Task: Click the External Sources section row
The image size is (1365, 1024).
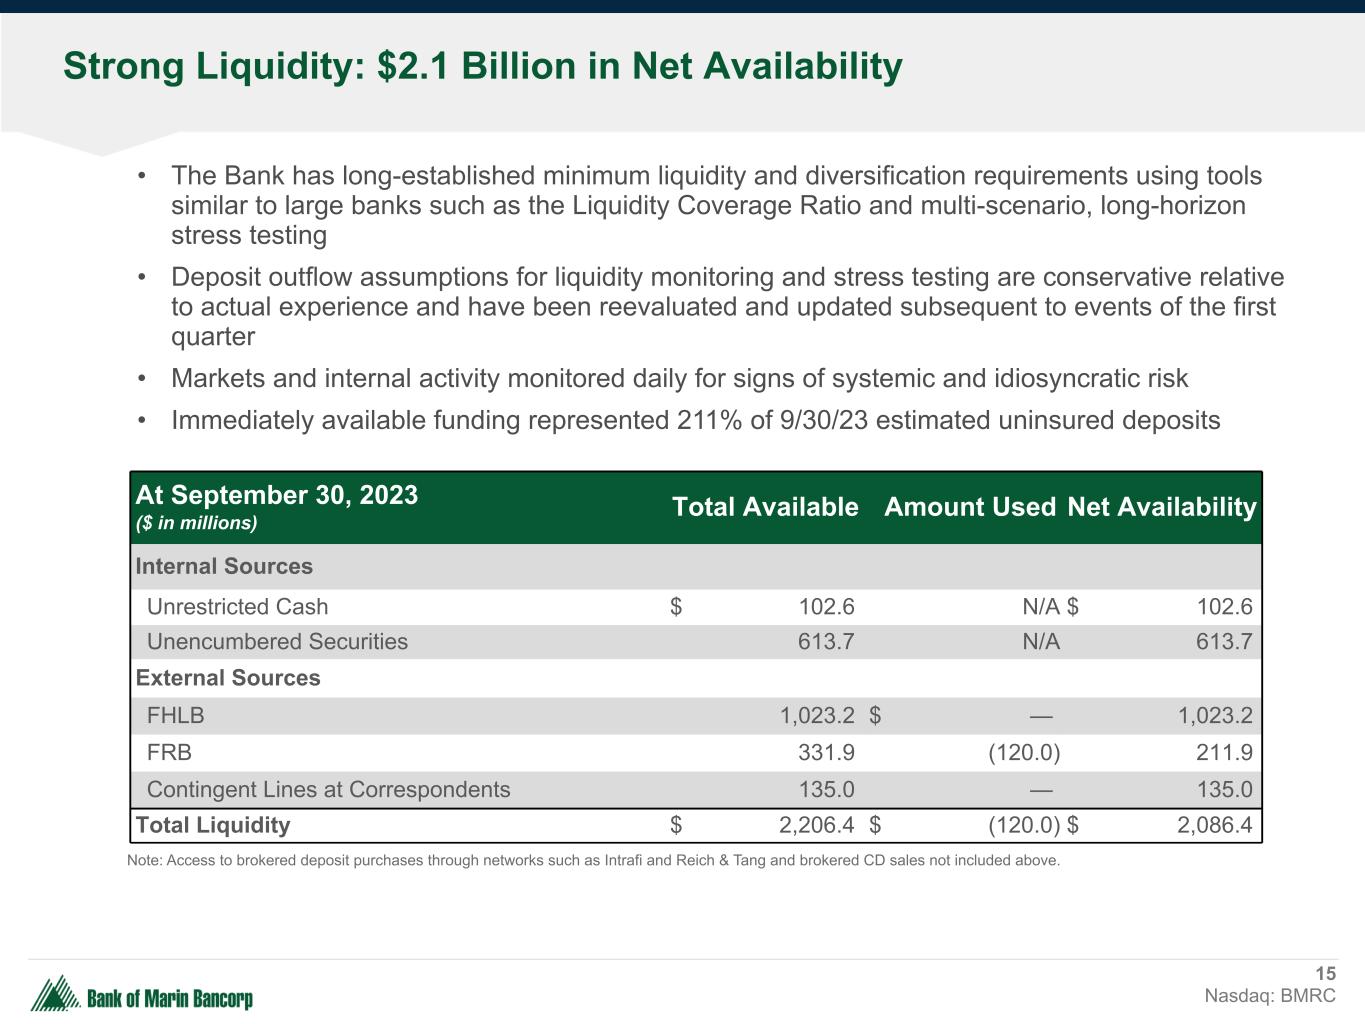Action: [228, 678]
